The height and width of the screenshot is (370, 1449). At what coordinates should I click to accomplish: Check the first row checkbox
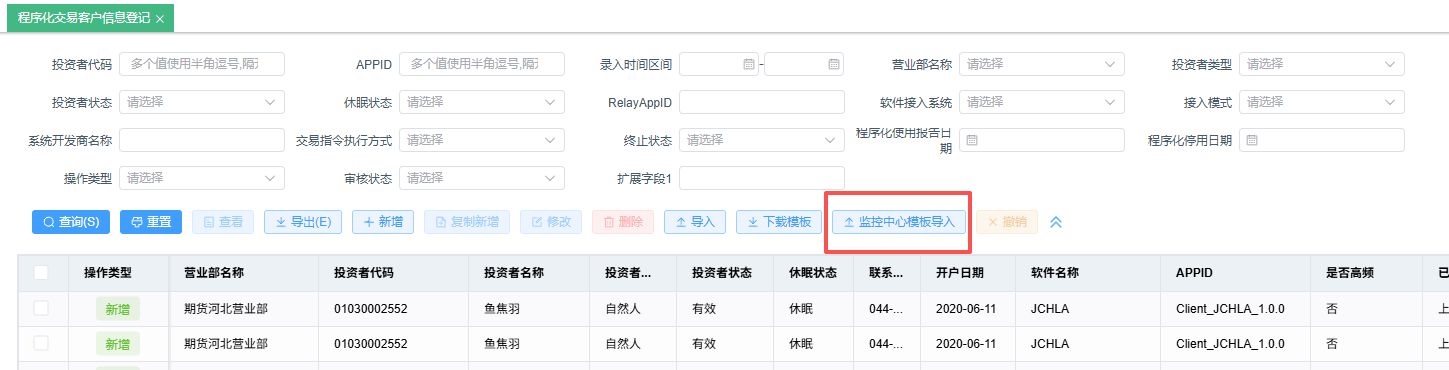41,308
